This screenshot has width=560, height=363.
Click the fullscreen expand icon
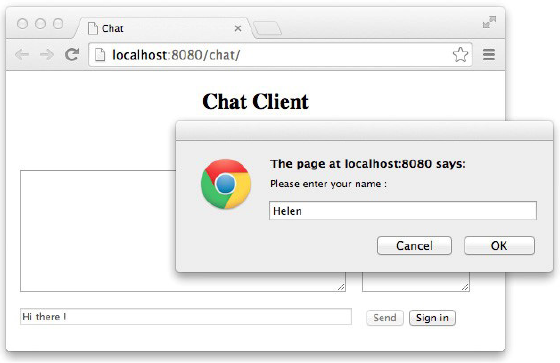tap(489, 22)
